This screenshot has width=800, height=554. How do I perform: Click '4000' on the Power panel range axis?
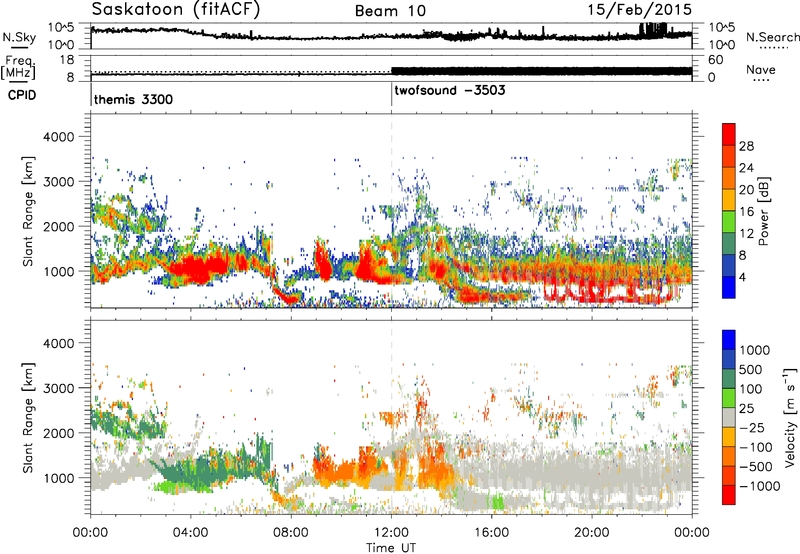pyautogui.click(x=58, y=137)
